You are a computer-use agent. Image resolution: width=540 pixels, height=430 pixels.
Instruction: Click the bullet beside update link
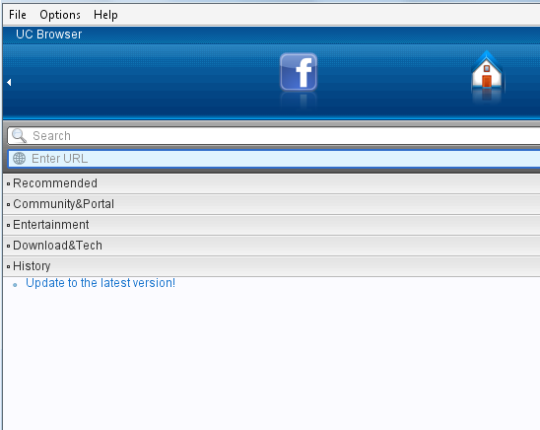(15, 285)
